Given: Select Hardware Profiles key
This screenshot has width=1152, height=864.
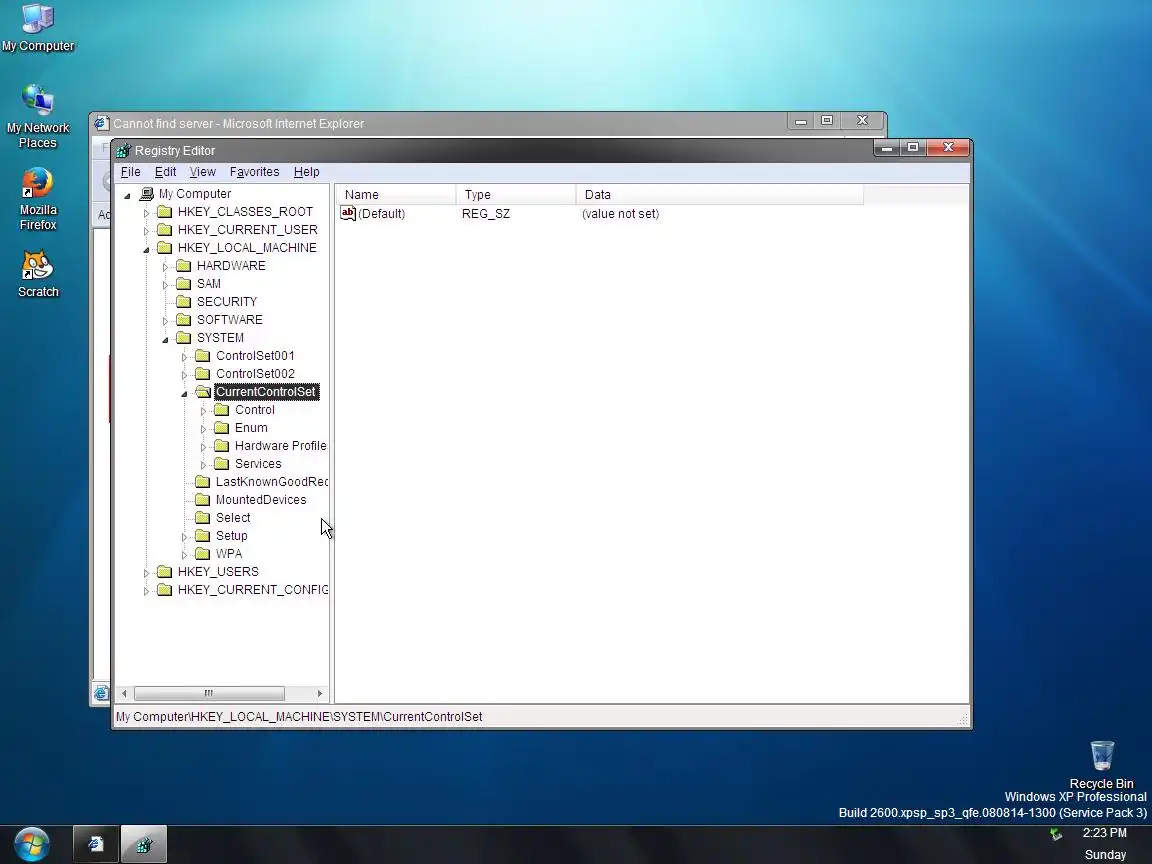Looking at the screenshot, I should [280, 446].
